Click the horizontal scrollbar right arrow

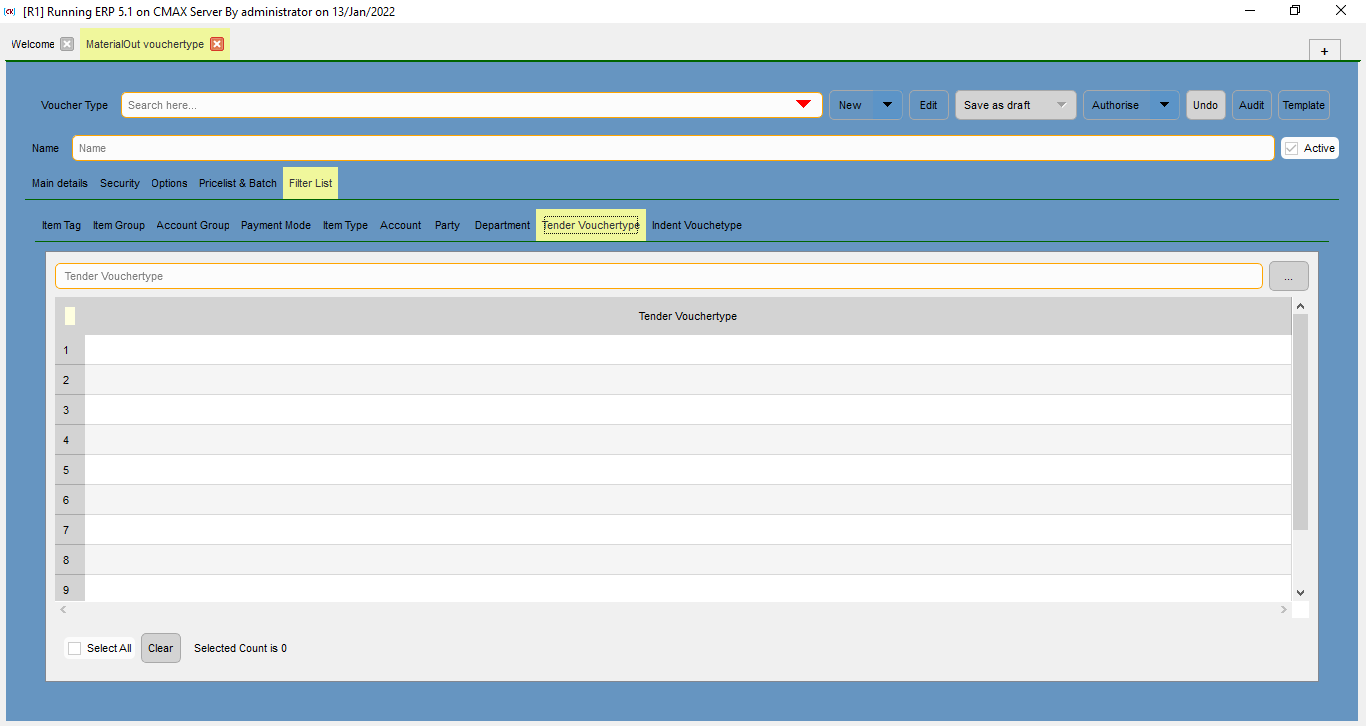point(1284,609)
